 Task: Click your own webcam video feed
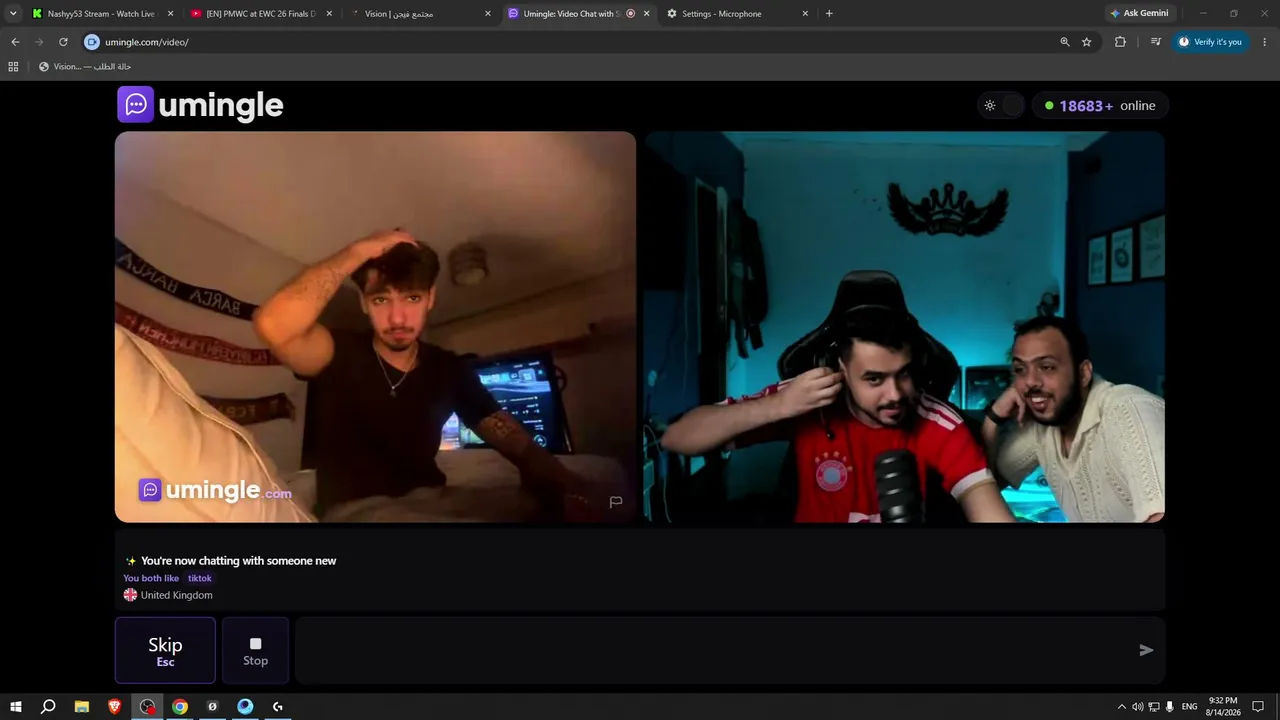[904, 327]
